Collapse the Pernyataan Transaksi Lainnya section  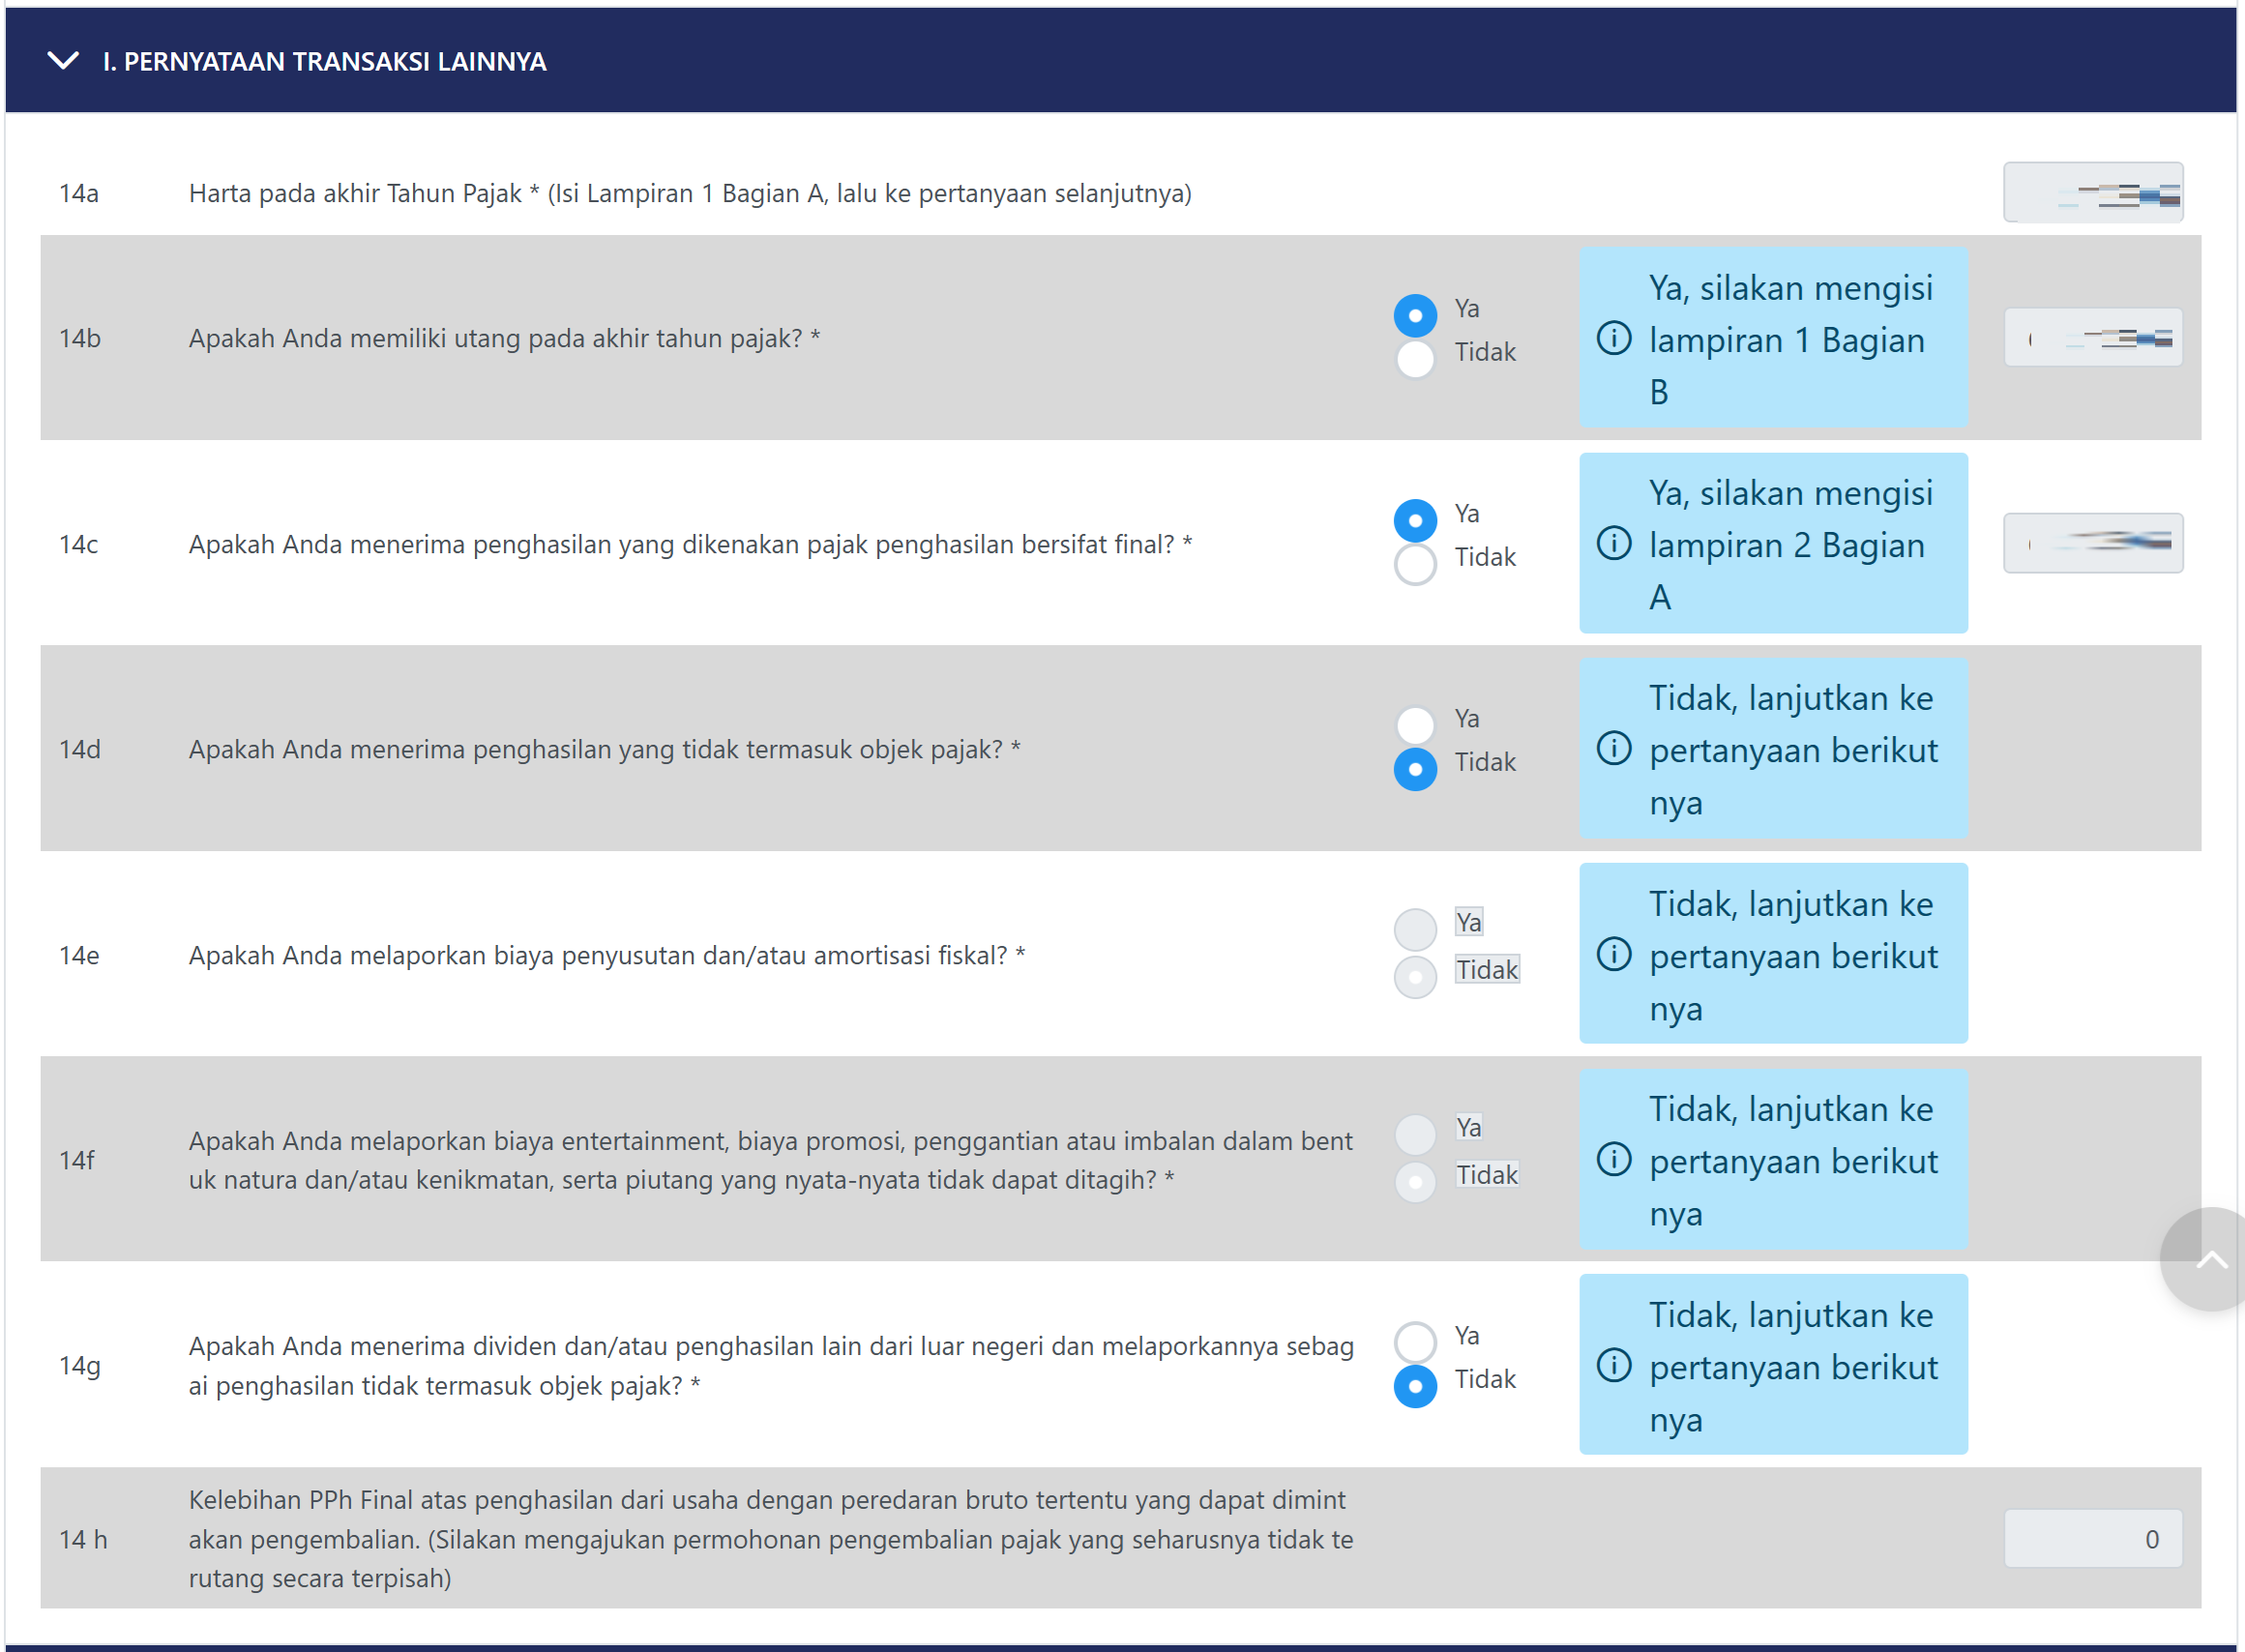tap(63, 61)
